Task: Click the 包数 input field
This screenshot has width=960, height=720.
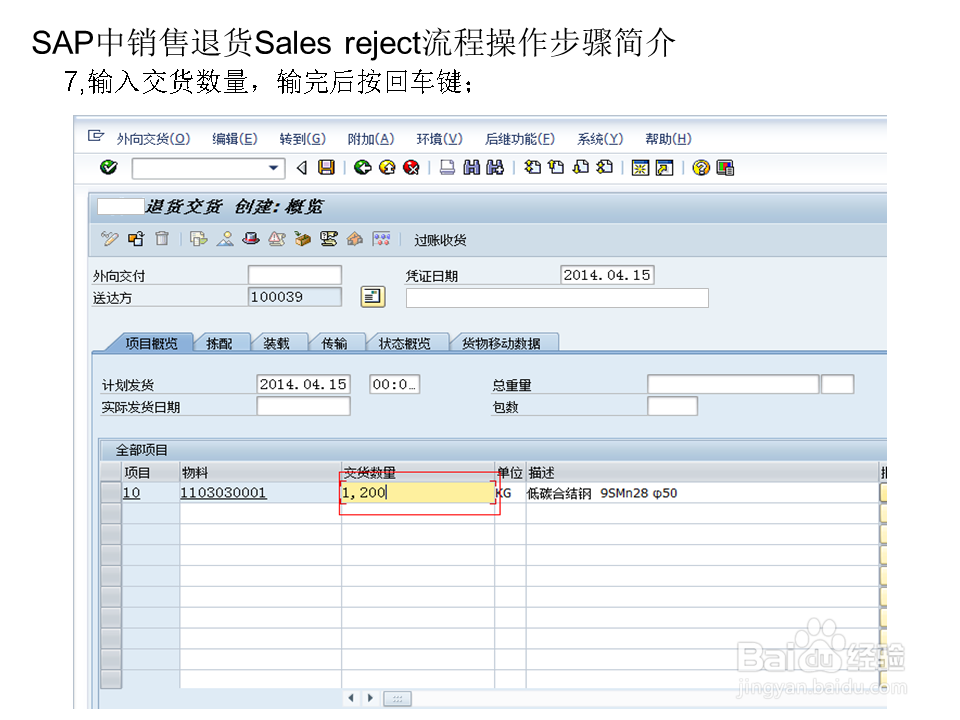Action: (672, 406)
